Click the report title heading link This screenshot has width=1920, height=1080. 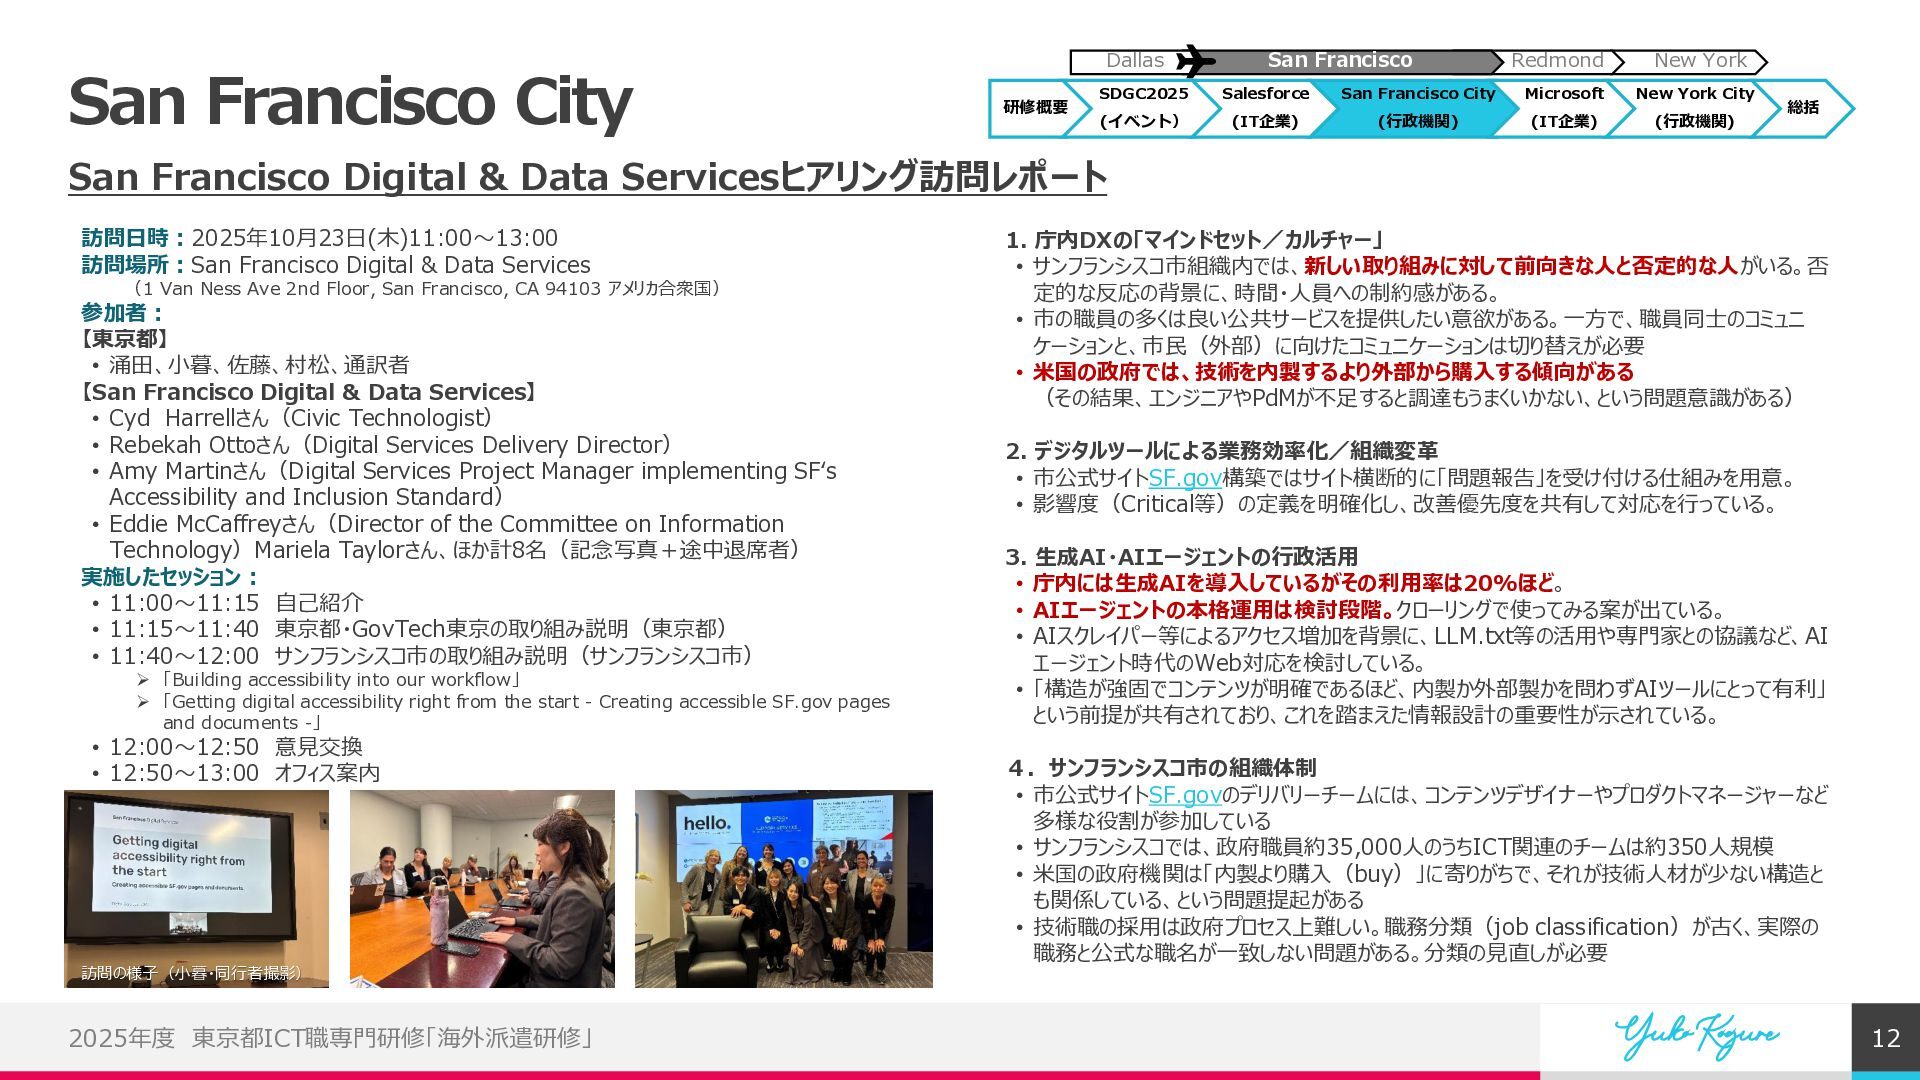[587, 177]
